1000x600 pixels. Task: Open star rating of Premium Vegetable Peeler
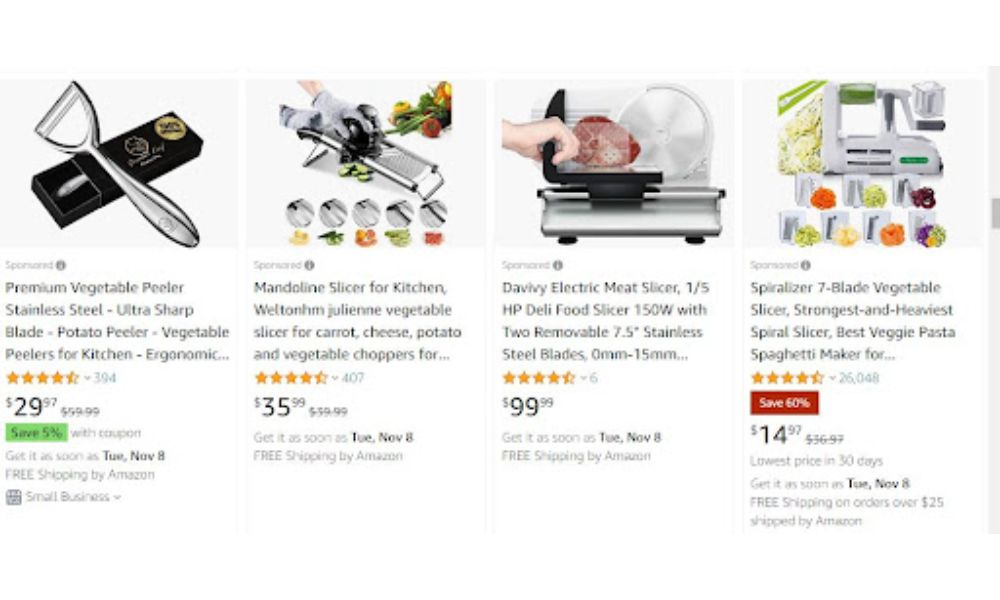click(42, 377)
